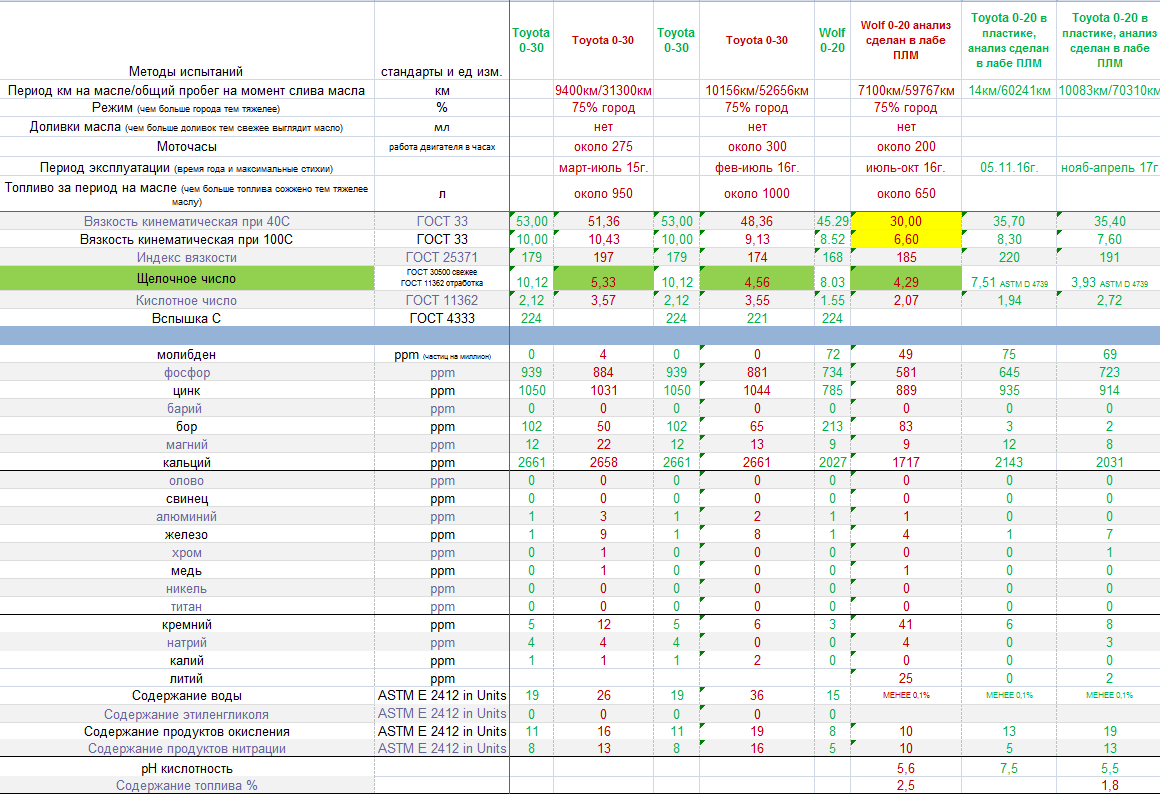
Task: Select the green 'Щелочное число' row label
Action: tap(186, 279)
